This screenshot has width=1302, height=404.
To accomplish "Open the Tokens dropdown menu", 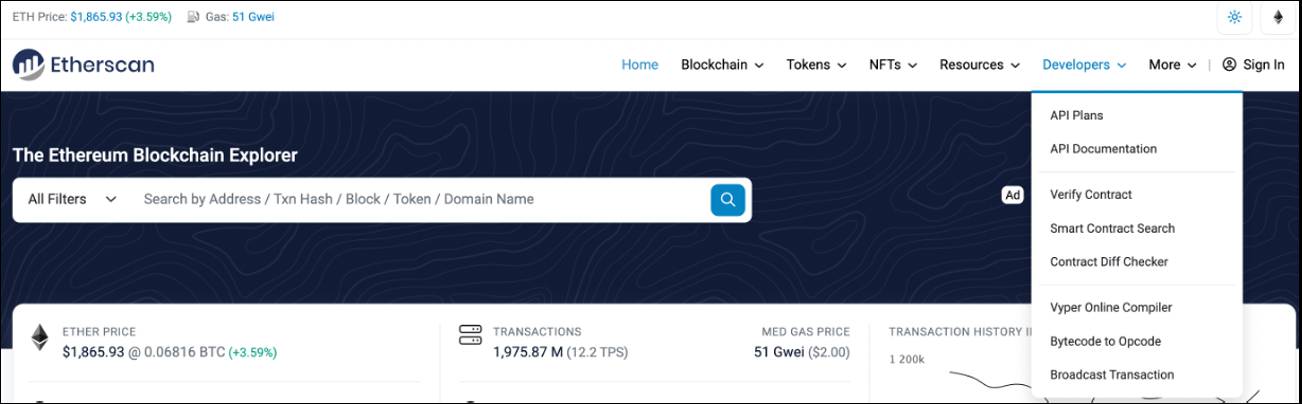I will point(816,64).
